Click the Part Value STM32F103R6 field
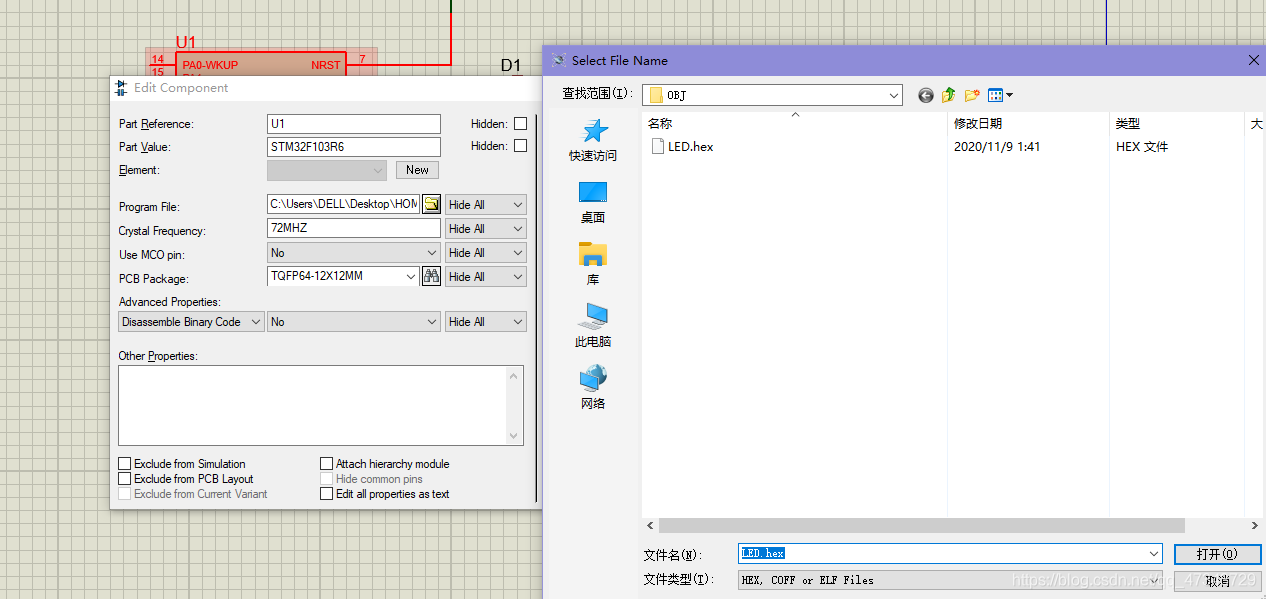The image size is (1266, 599). tap(354, 146)
